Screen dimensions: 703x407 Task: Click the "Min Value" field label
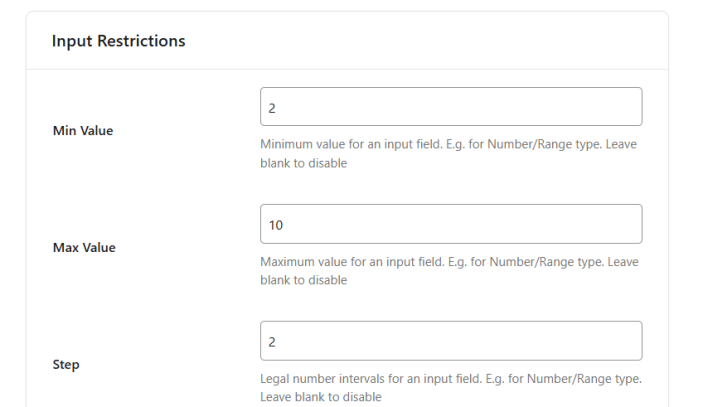pyautogui.click(x=83, y=130)
